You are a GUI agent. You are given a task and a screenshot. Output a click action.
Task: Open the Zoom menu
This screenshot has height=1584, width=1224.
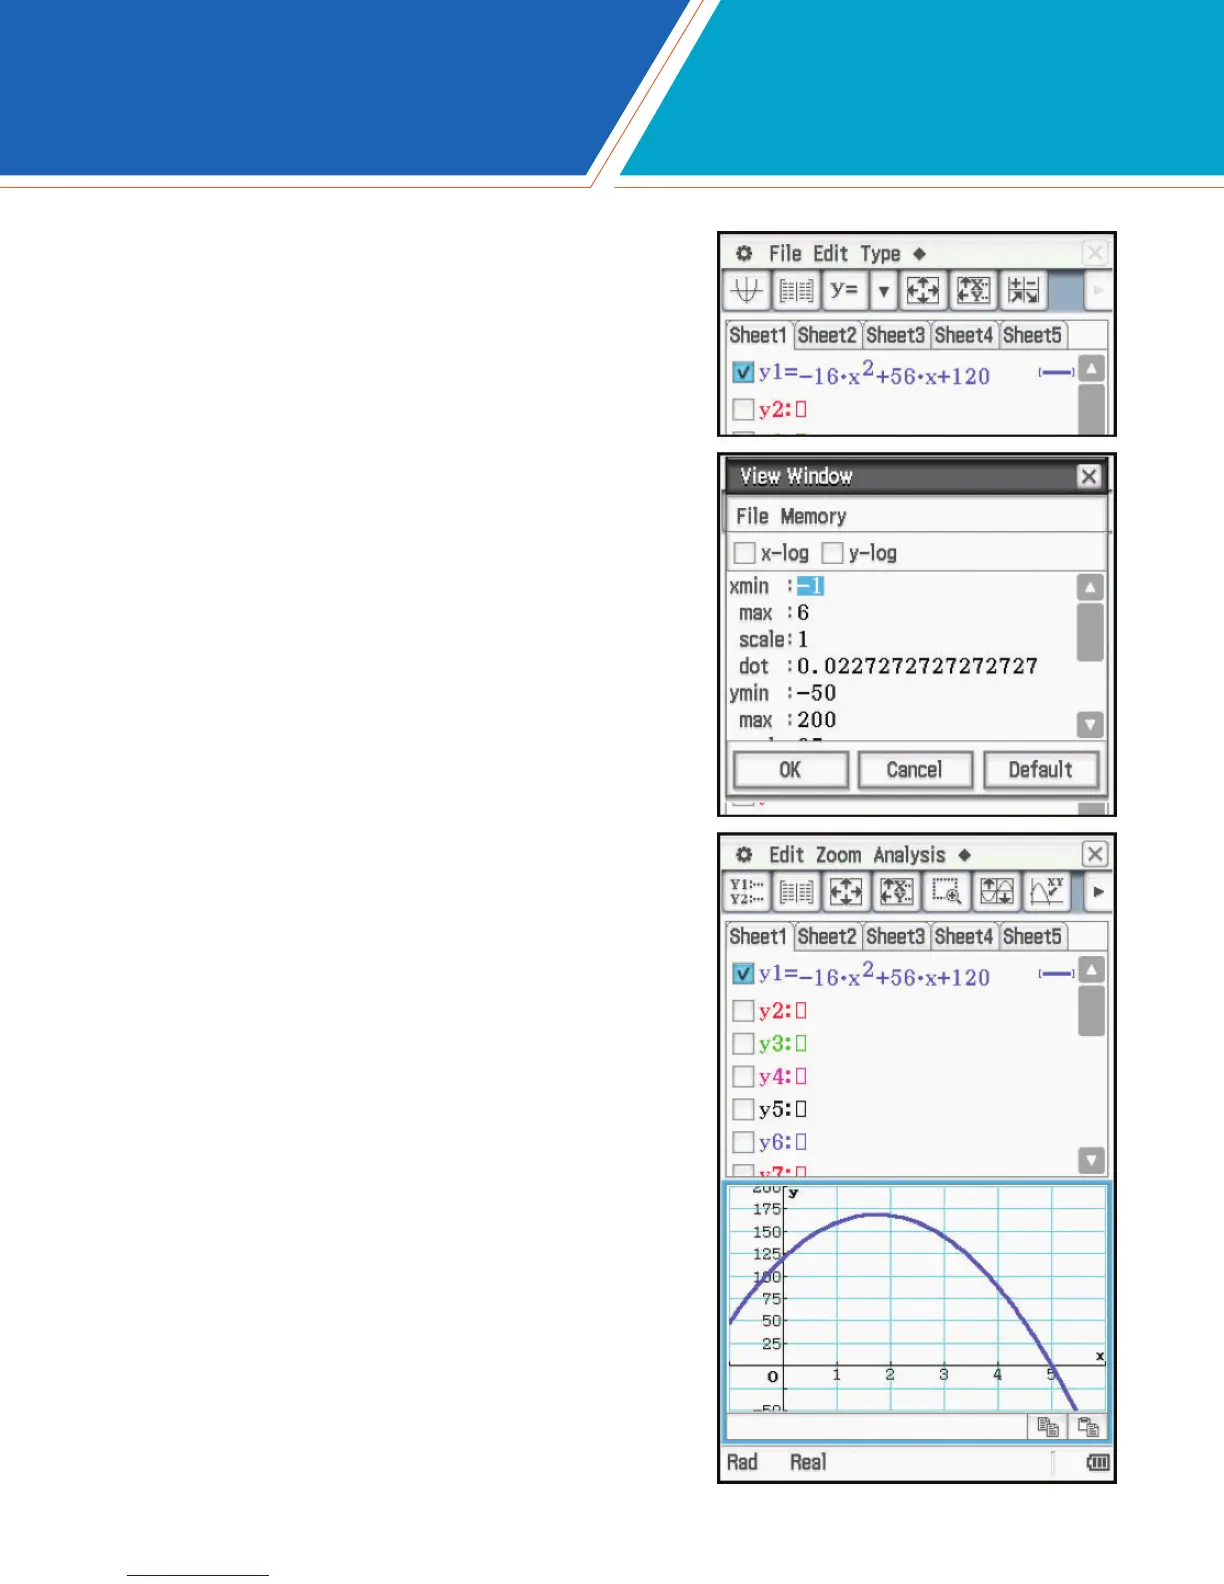(838, 855)
